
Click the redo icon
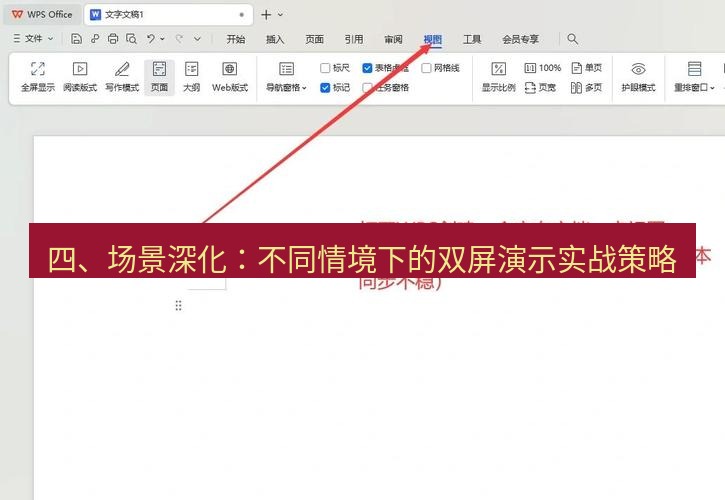(x=179, y=39)
